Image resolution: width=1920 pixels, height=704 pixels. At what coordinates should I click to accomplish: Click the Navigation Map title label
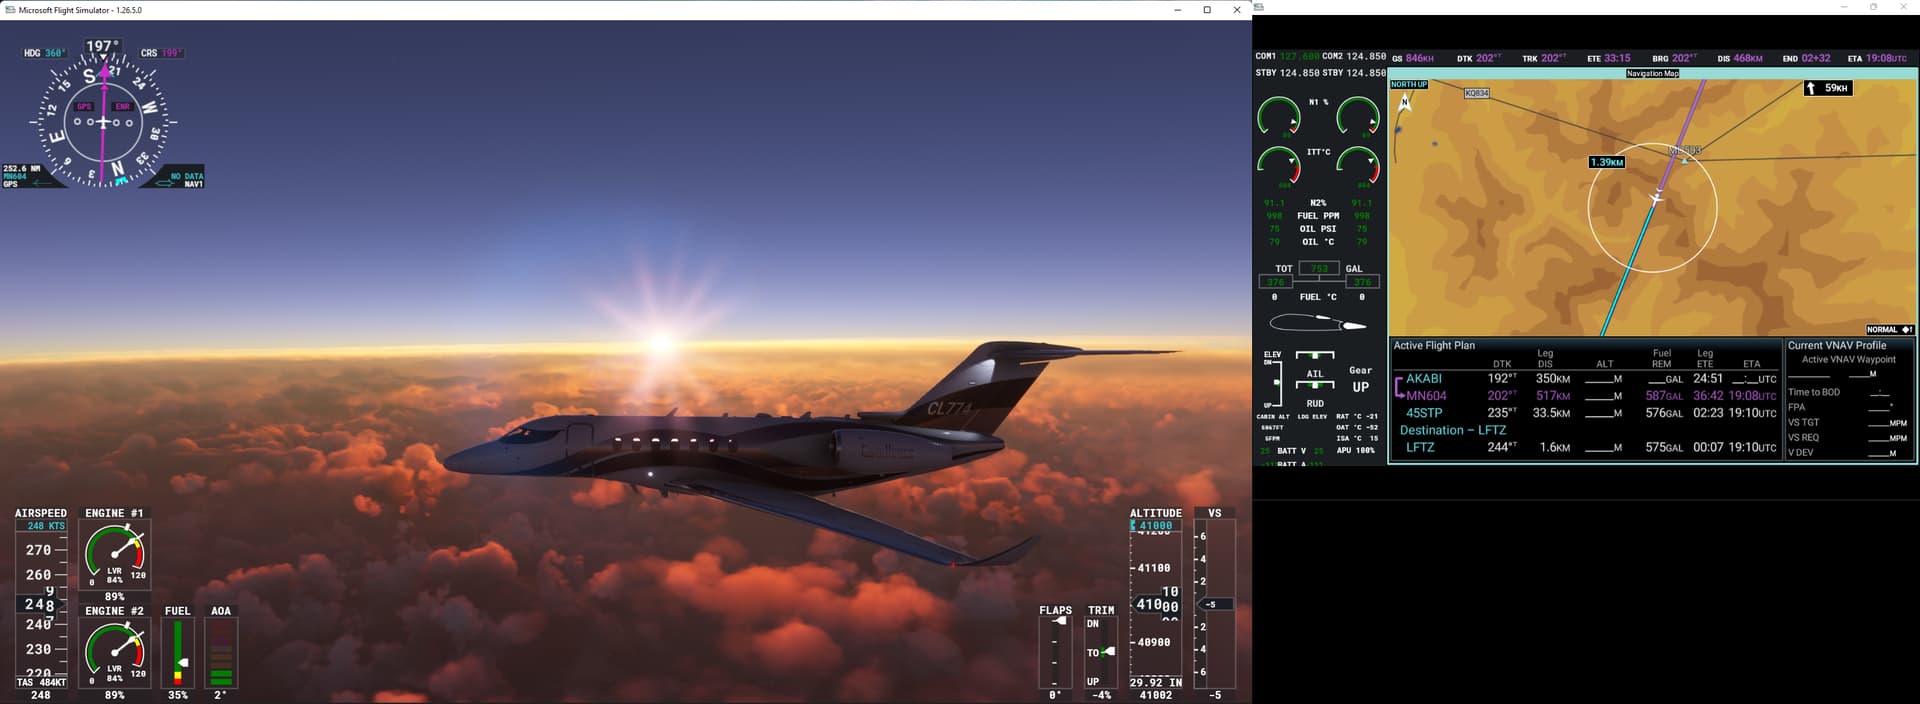click(x=1652, y=74)
